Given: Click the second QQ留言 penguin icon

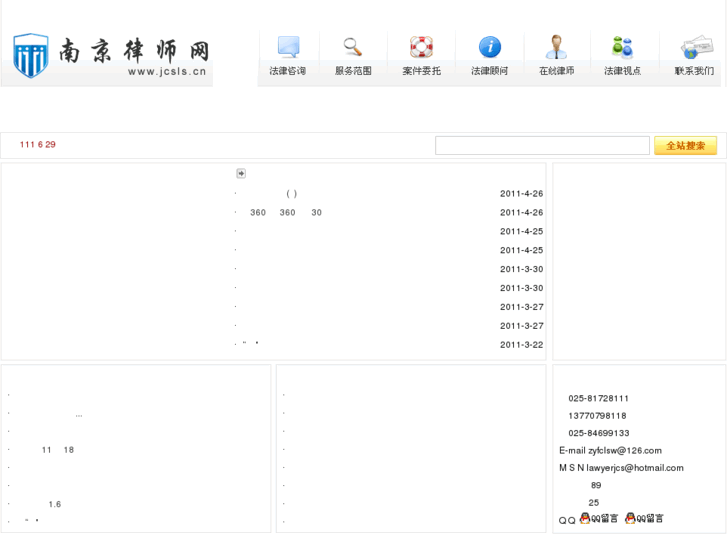Looking at the screenshot, I should [630, 518].
